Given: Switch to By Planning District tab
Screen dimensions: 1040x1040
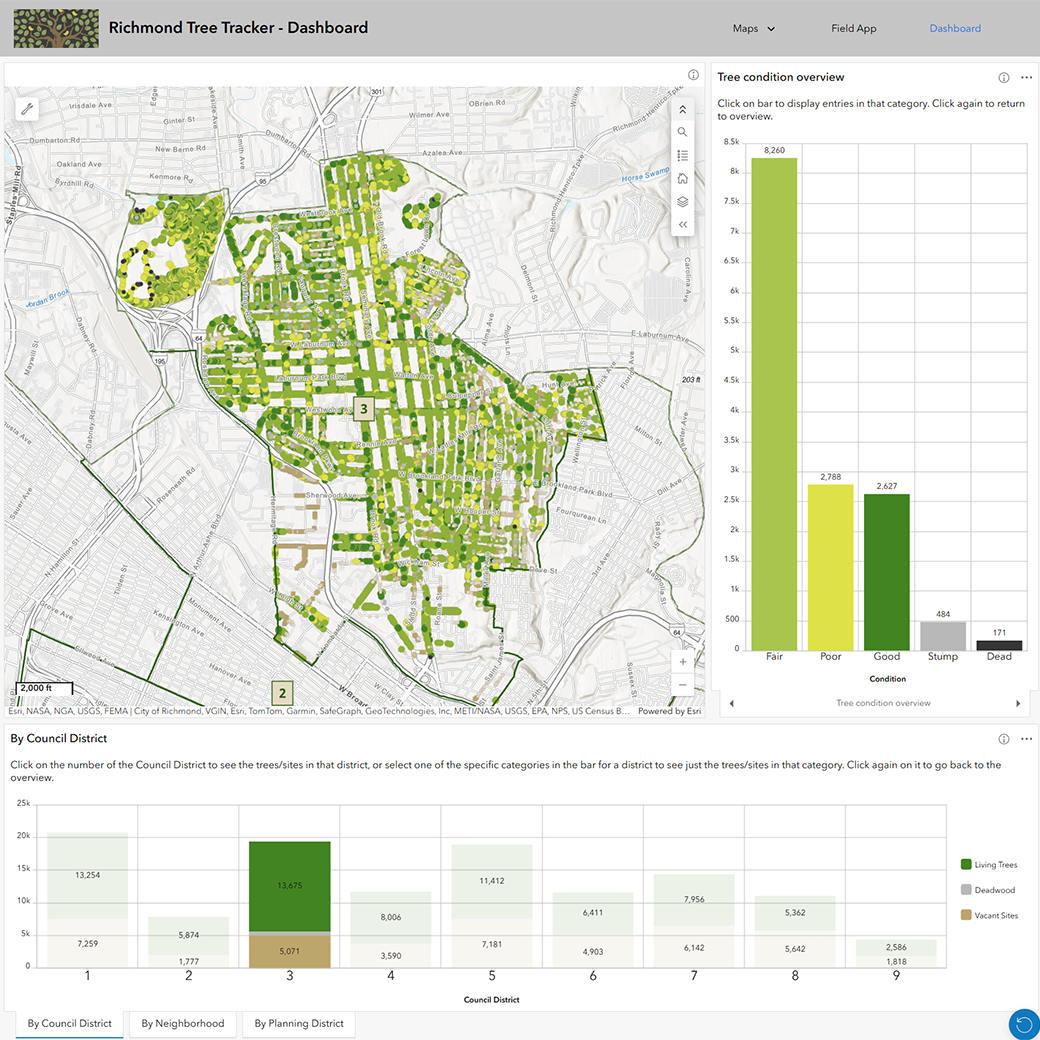Looking at the screenshot, I should [x=299, y=1023].
